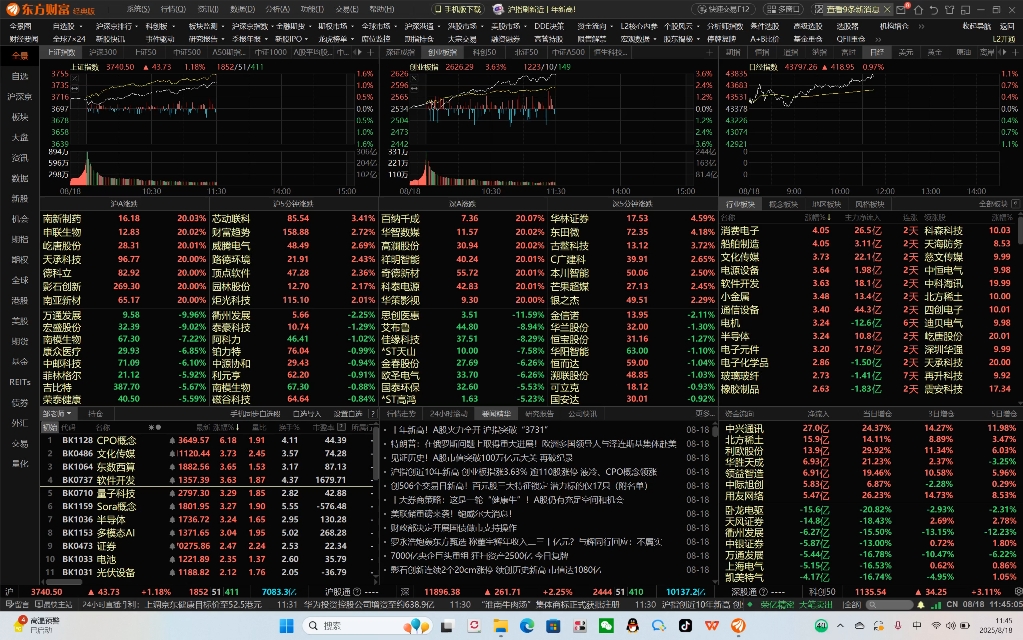Image resolution: width=1023 pixels, height=640 pixels.
Task: Click the expand icon beside 全部板块
Action: [x=1015, y=204]
